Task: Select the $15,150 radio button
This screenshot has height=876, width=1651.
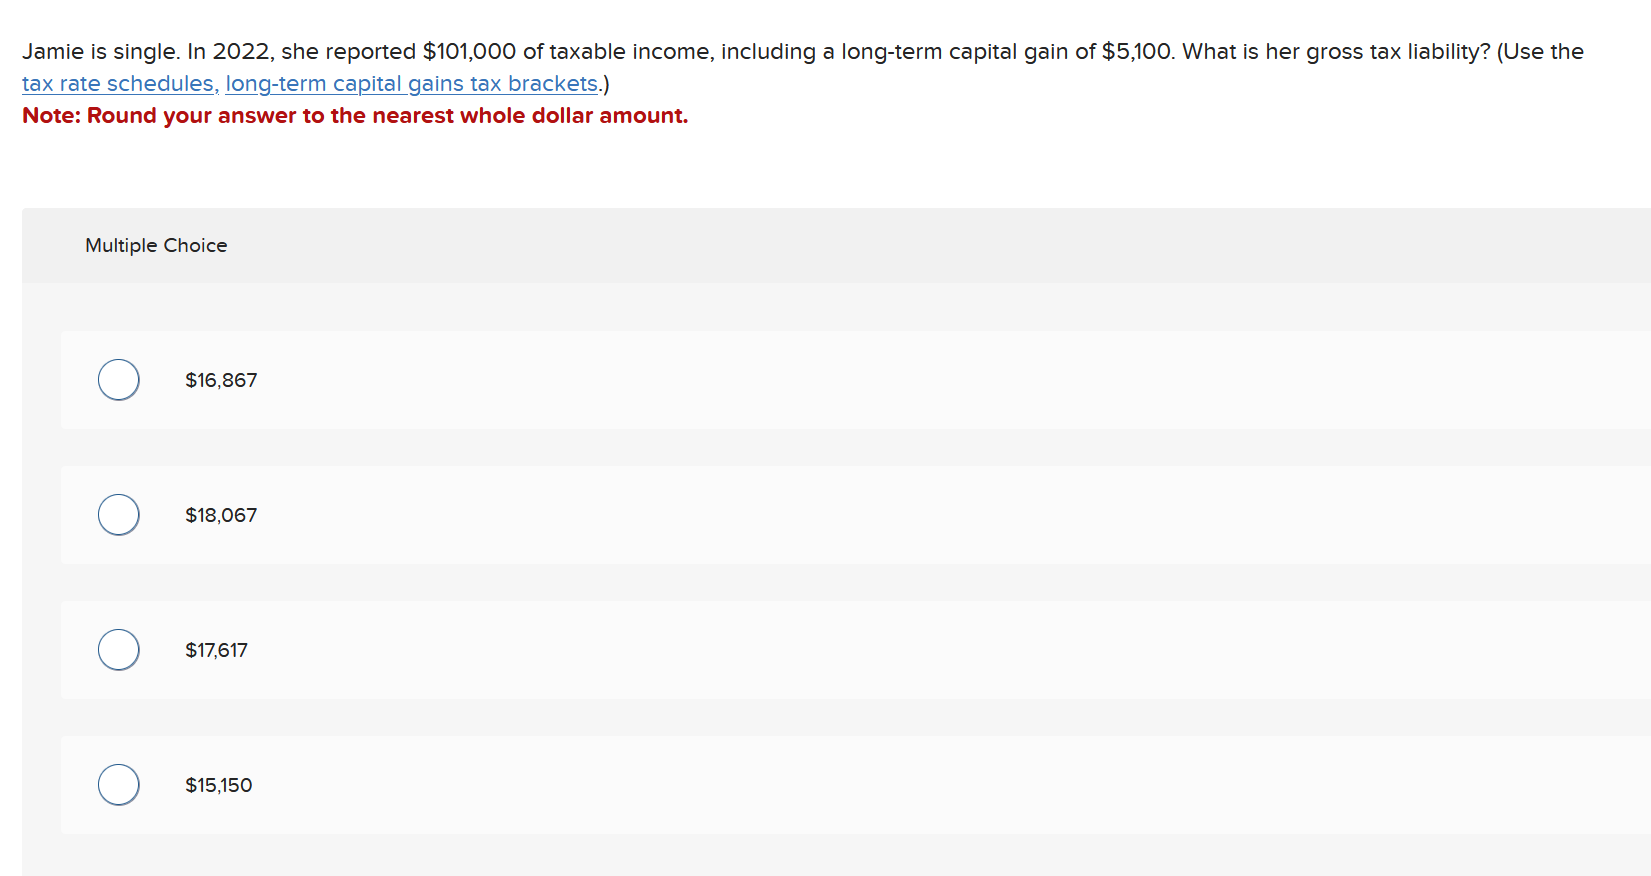Action: click(x=118, y=785)
